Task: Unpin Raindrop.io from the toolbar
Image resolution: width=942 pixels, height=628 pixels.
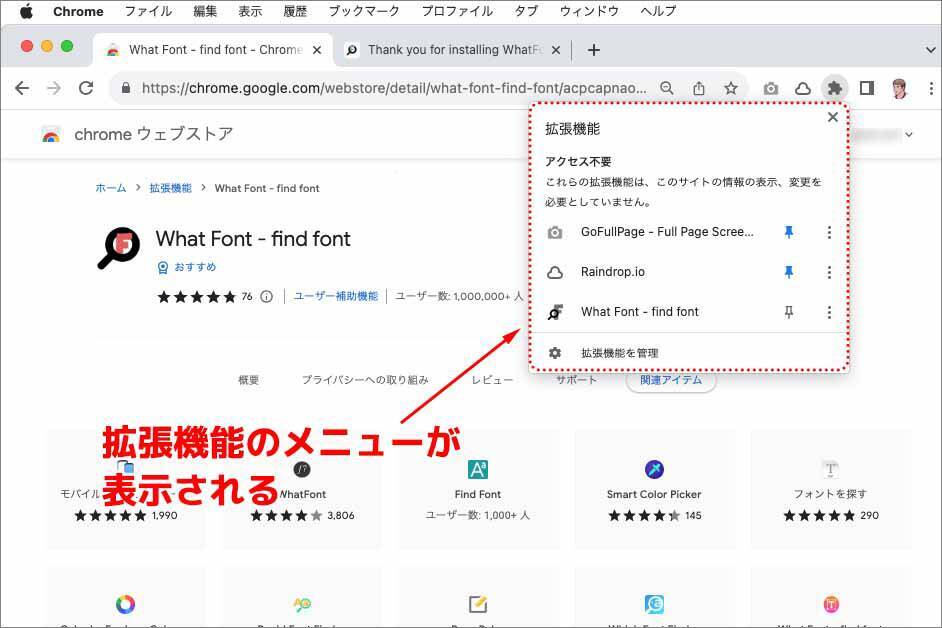Action: coord(788,272)
